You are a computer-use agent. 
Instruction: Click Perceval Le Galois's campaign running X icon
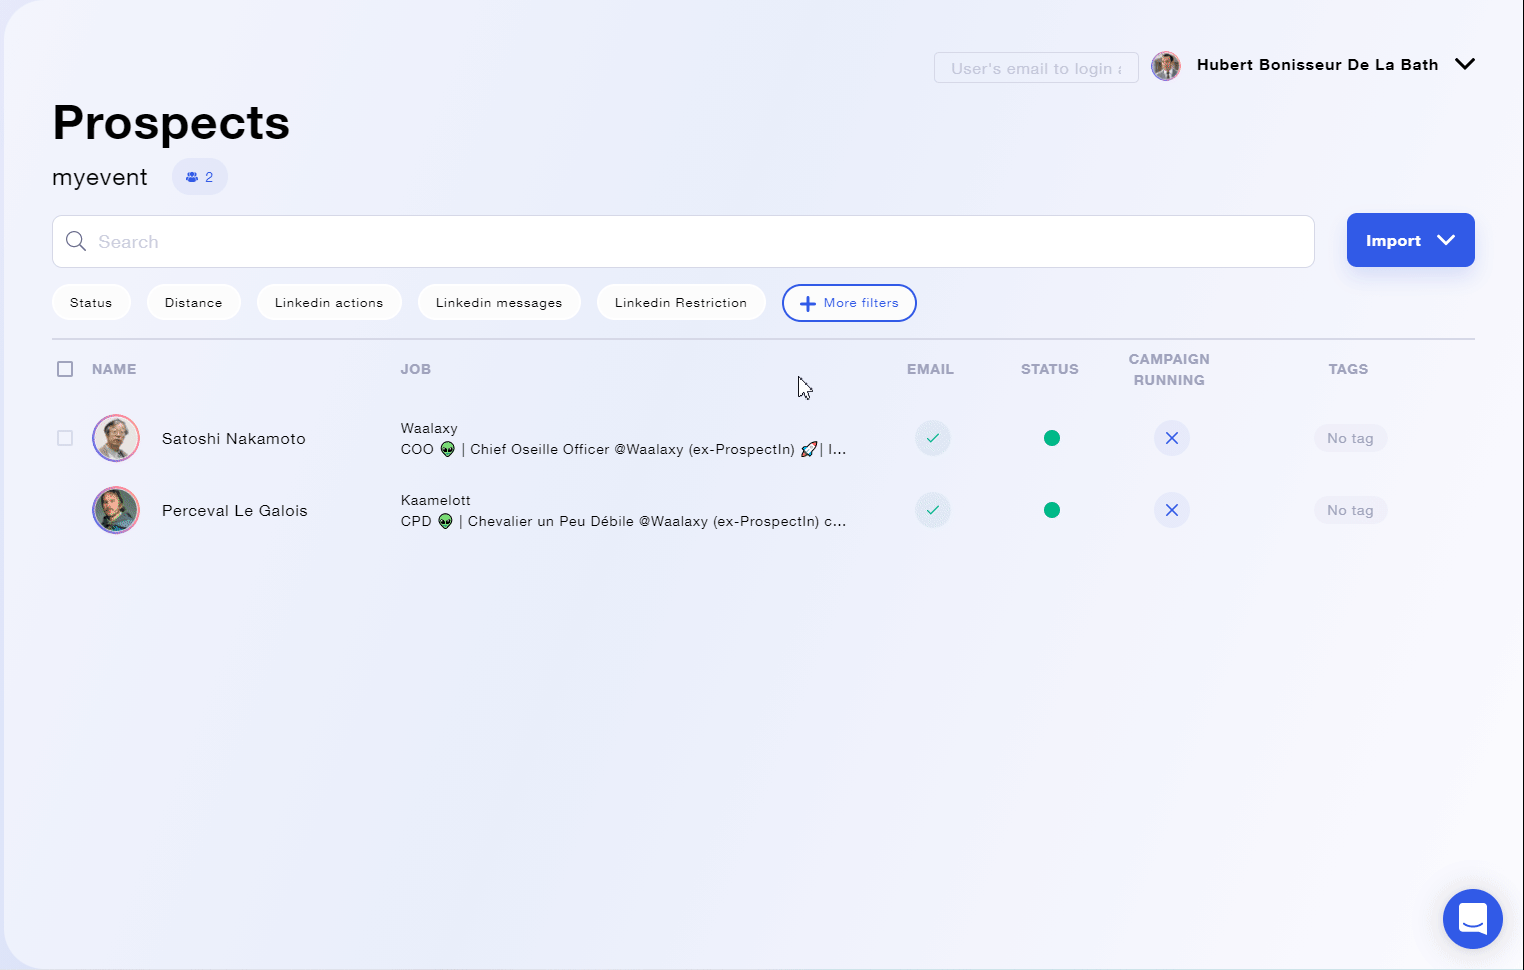click(1171, 510)
